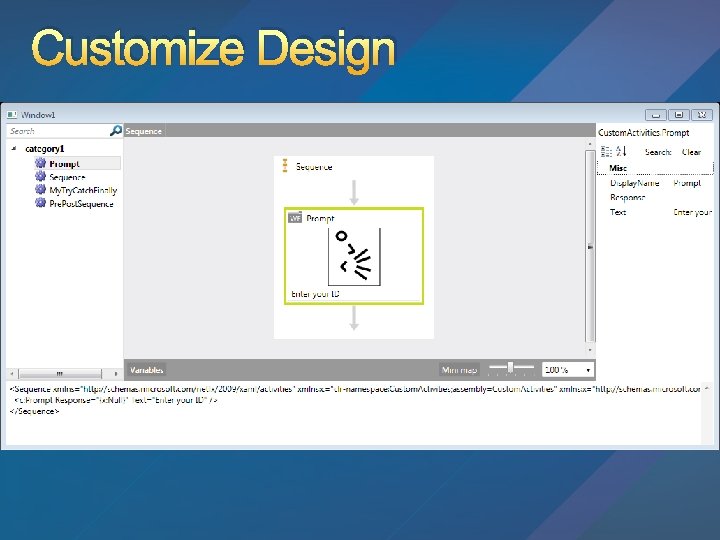Collapse the category1 tree node
Image resolution: width=720 pixels, height=540 pixels.
pos(14,148)
